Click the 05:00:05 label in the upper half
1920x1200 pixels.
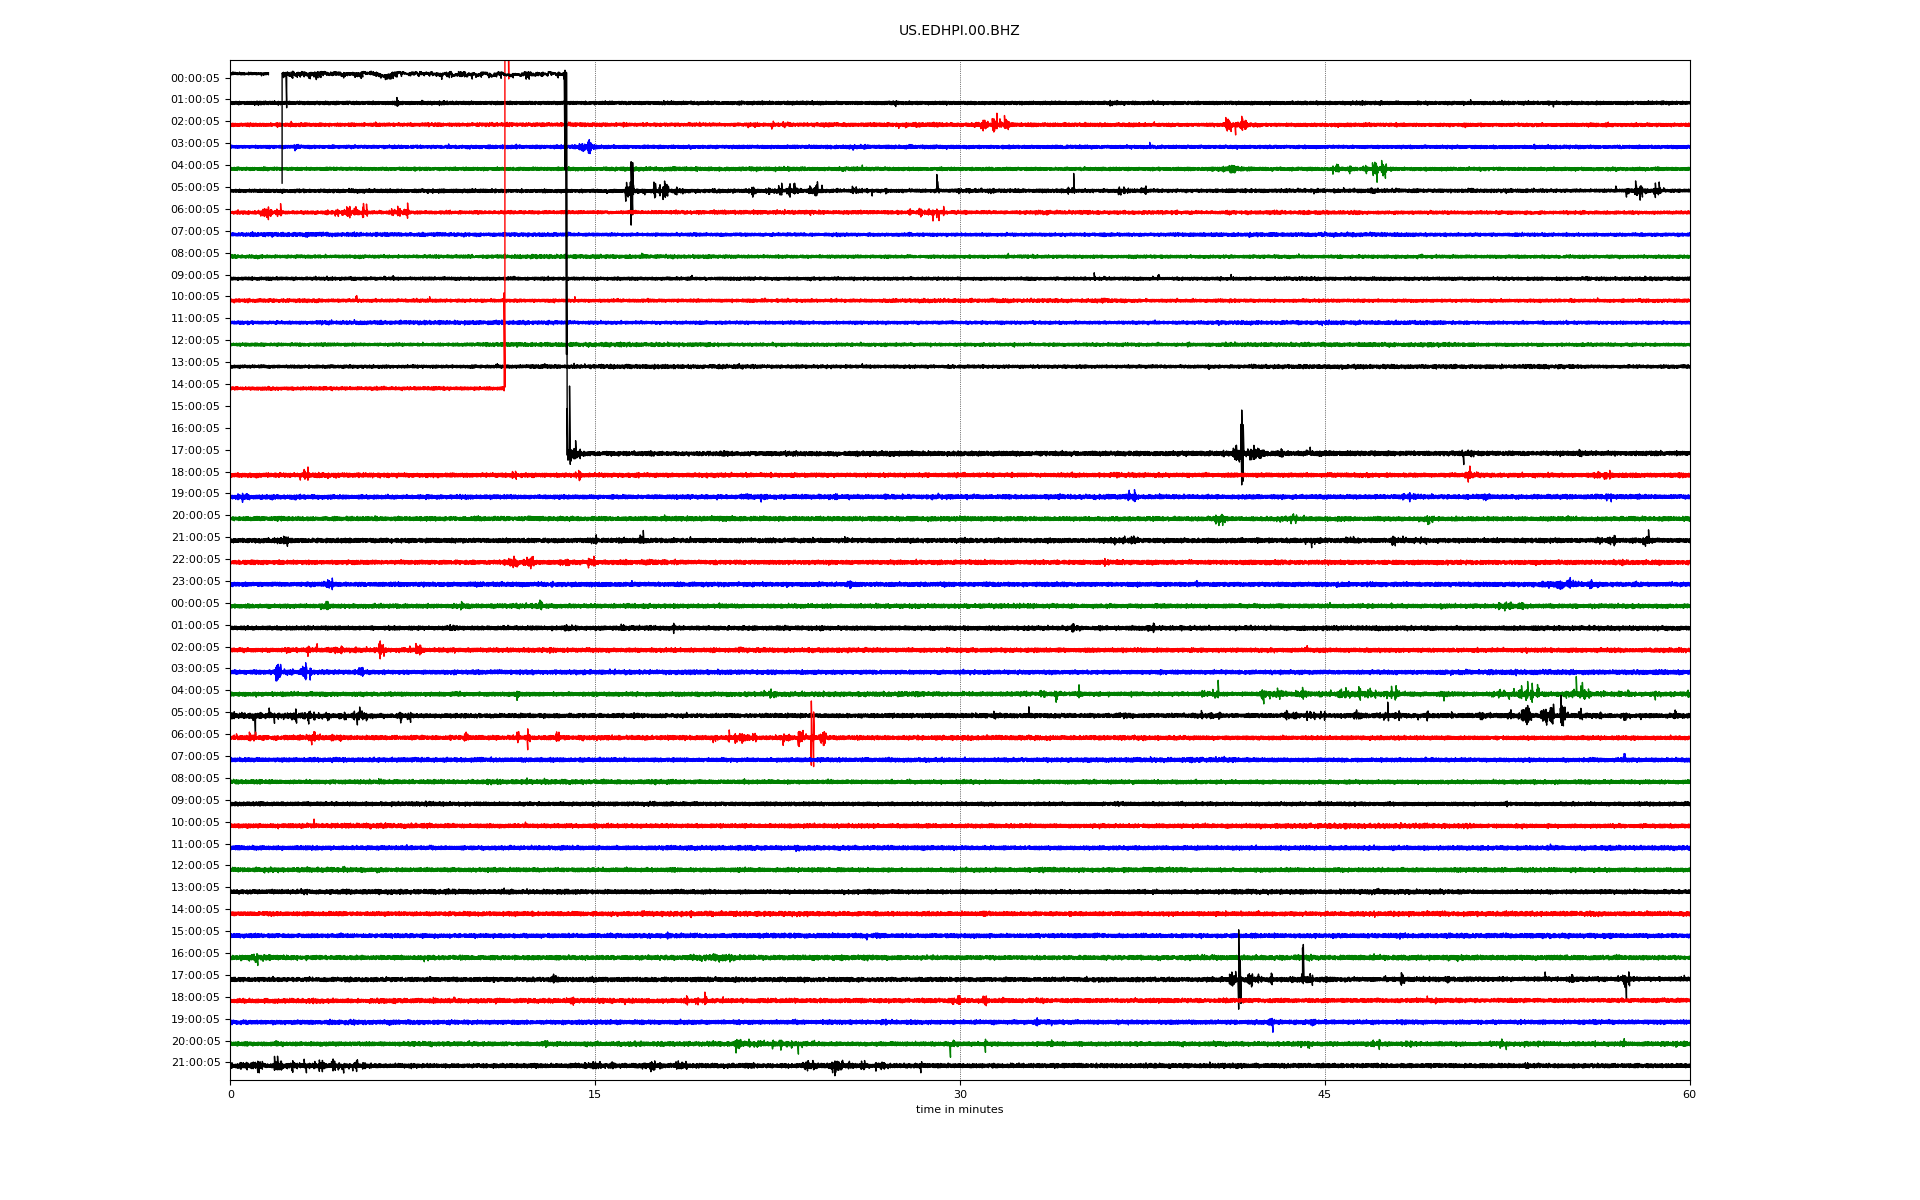point(195,188)
